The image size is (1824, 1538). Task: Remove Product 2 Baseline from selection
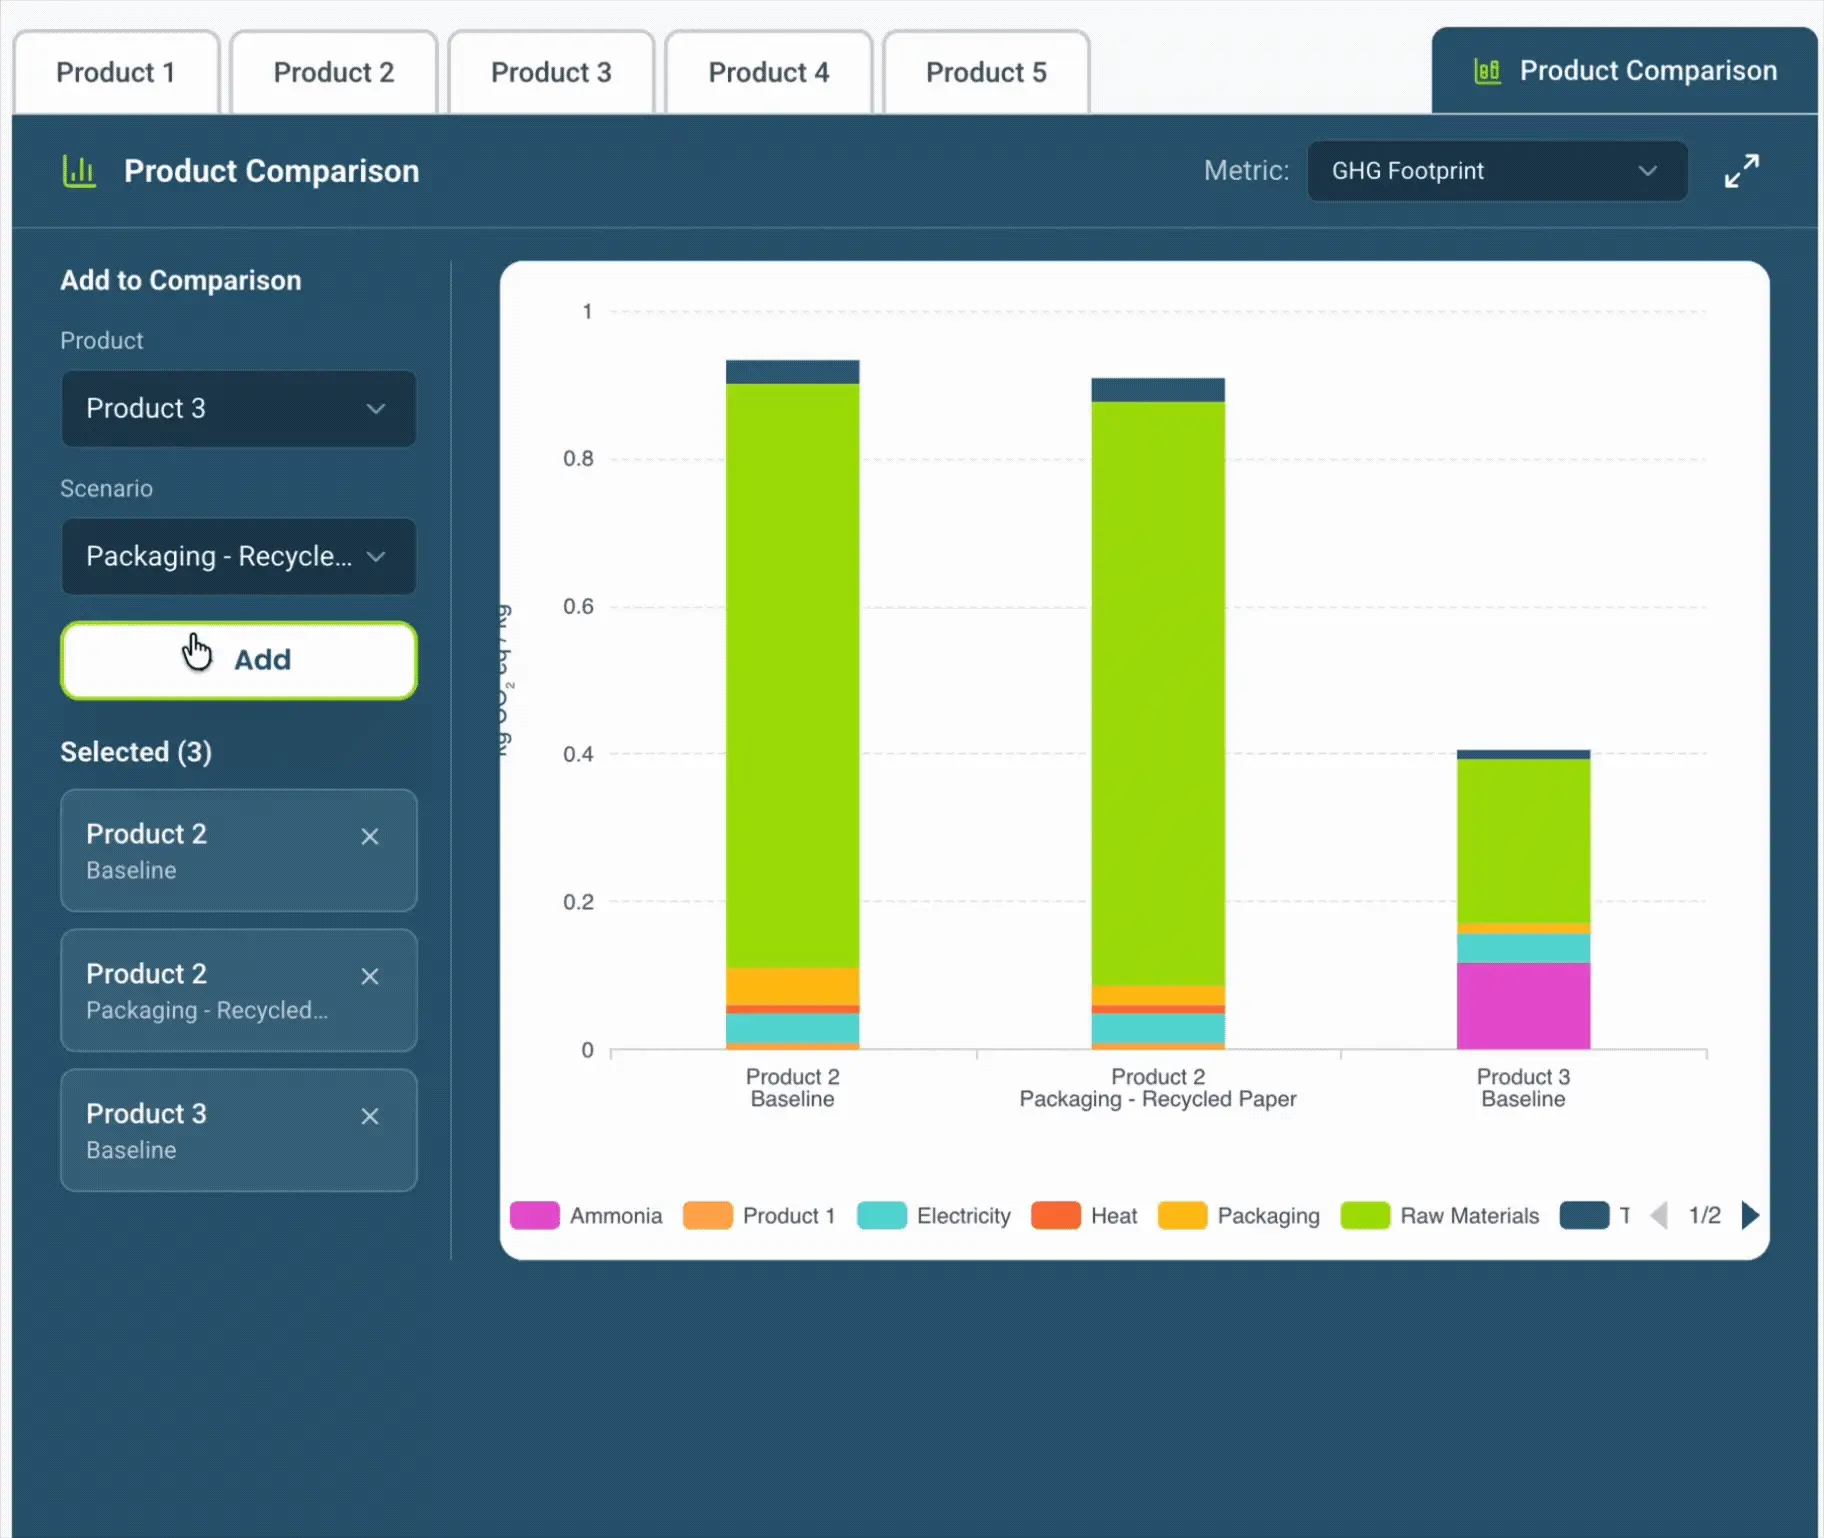(370, 836)
